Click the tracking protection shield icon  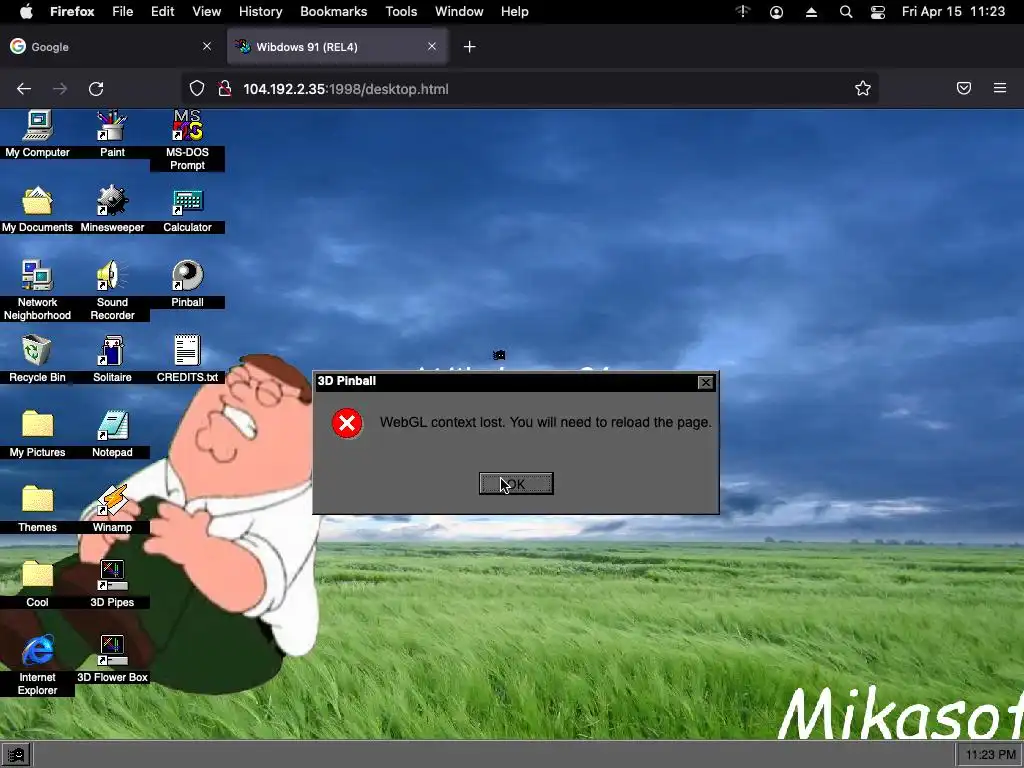click(x=197, y=88)
